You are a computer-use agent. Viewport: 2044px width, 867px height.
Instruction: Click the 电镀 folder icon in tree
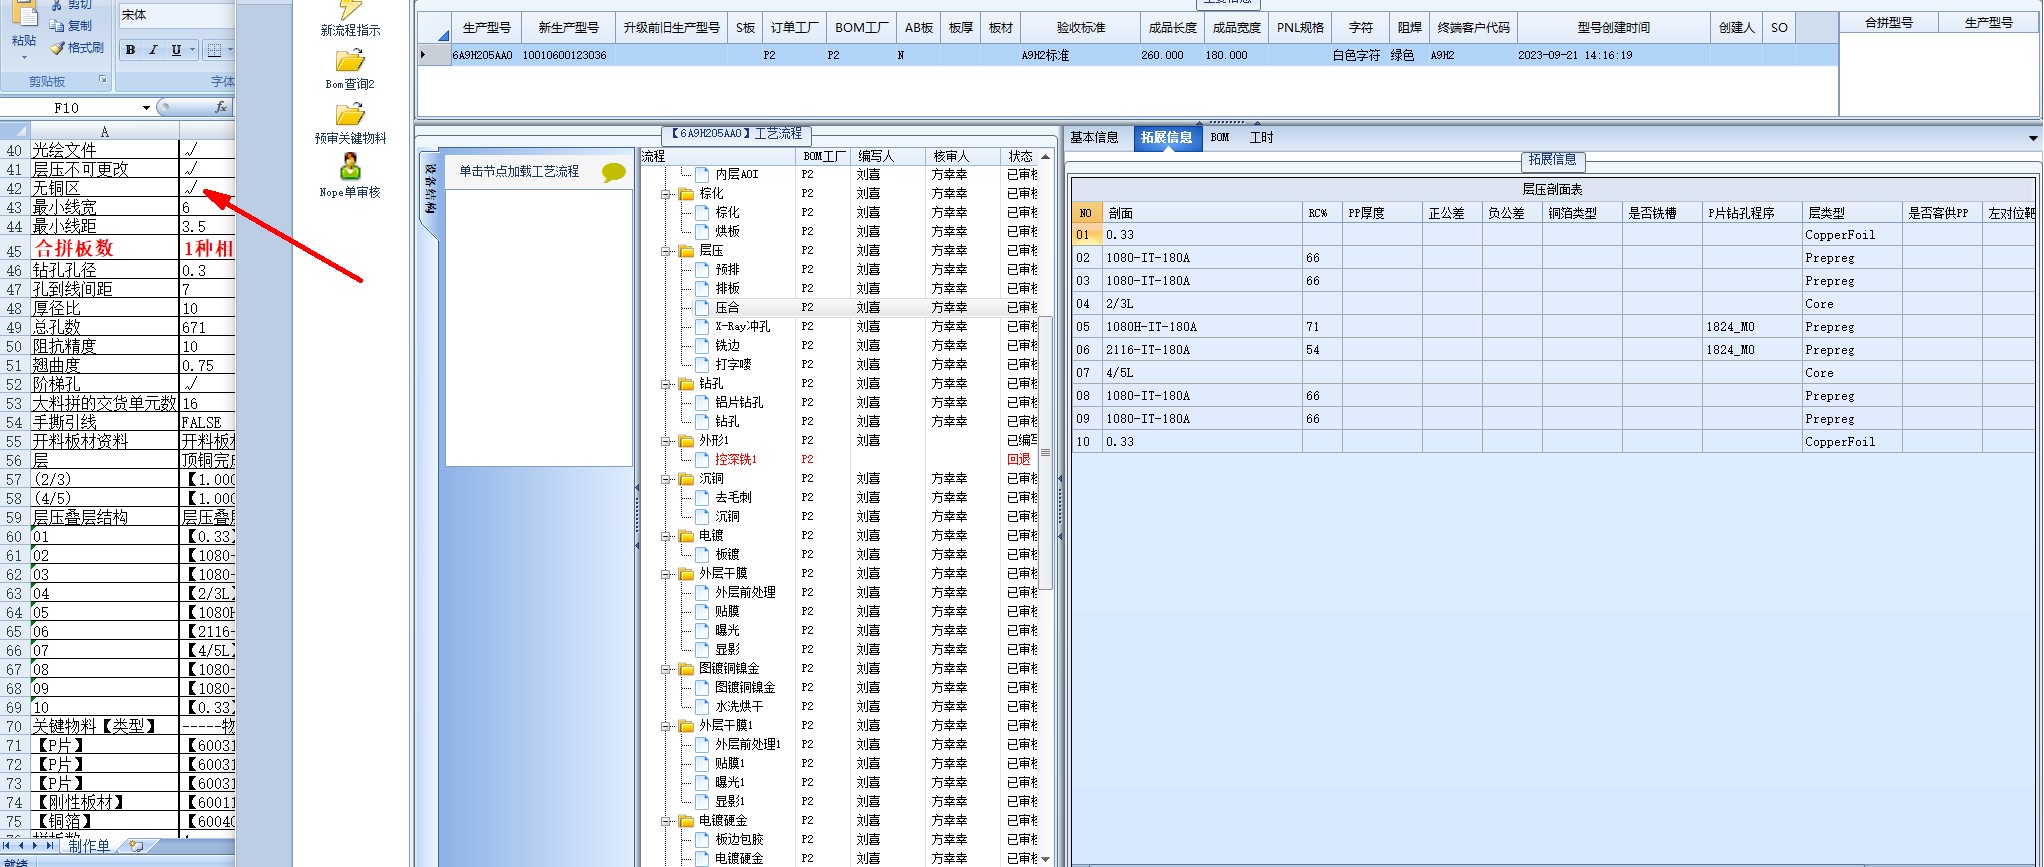tap(686, 536)
